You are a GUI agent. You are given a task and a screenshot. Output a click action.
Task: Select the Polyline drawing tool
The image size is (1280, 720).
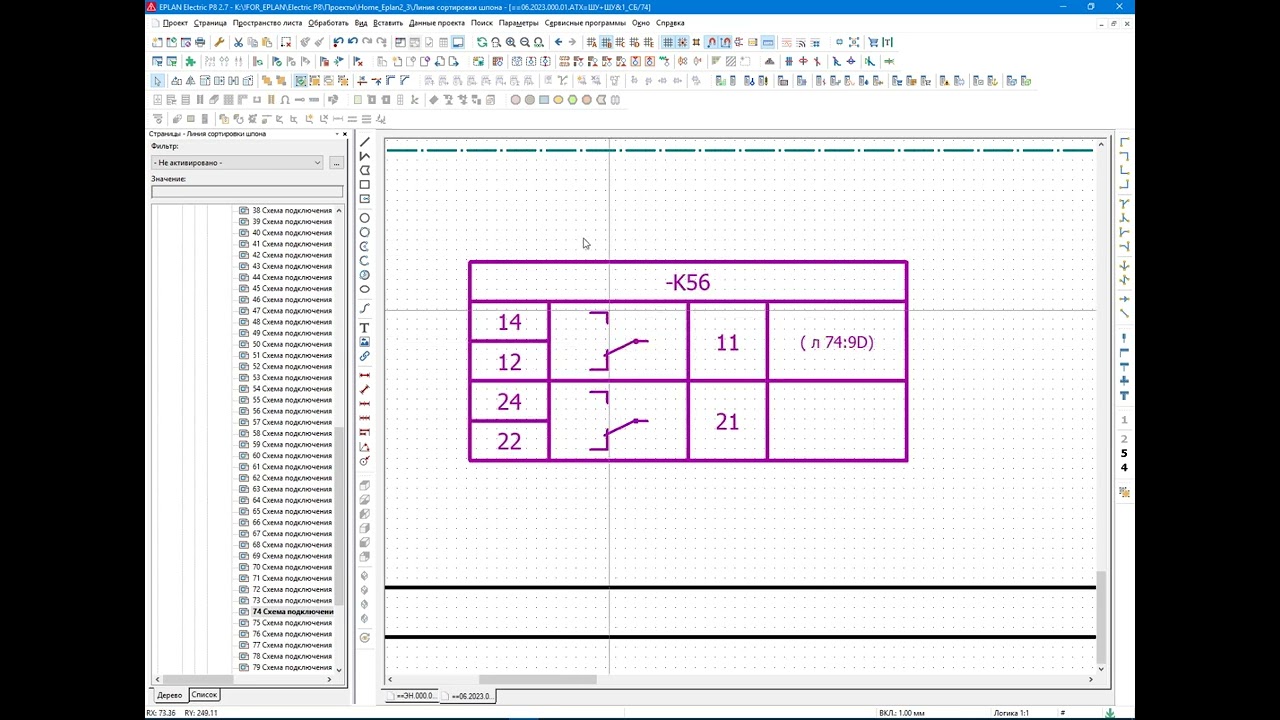(365, 156)
